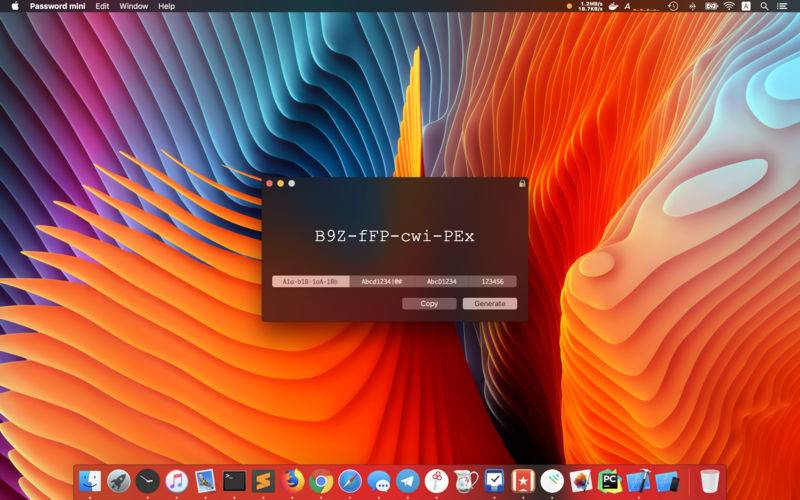The width and height of the screenshot is (800, 500).
Task: Click the Generate button
Action: (x=490, y=304)
